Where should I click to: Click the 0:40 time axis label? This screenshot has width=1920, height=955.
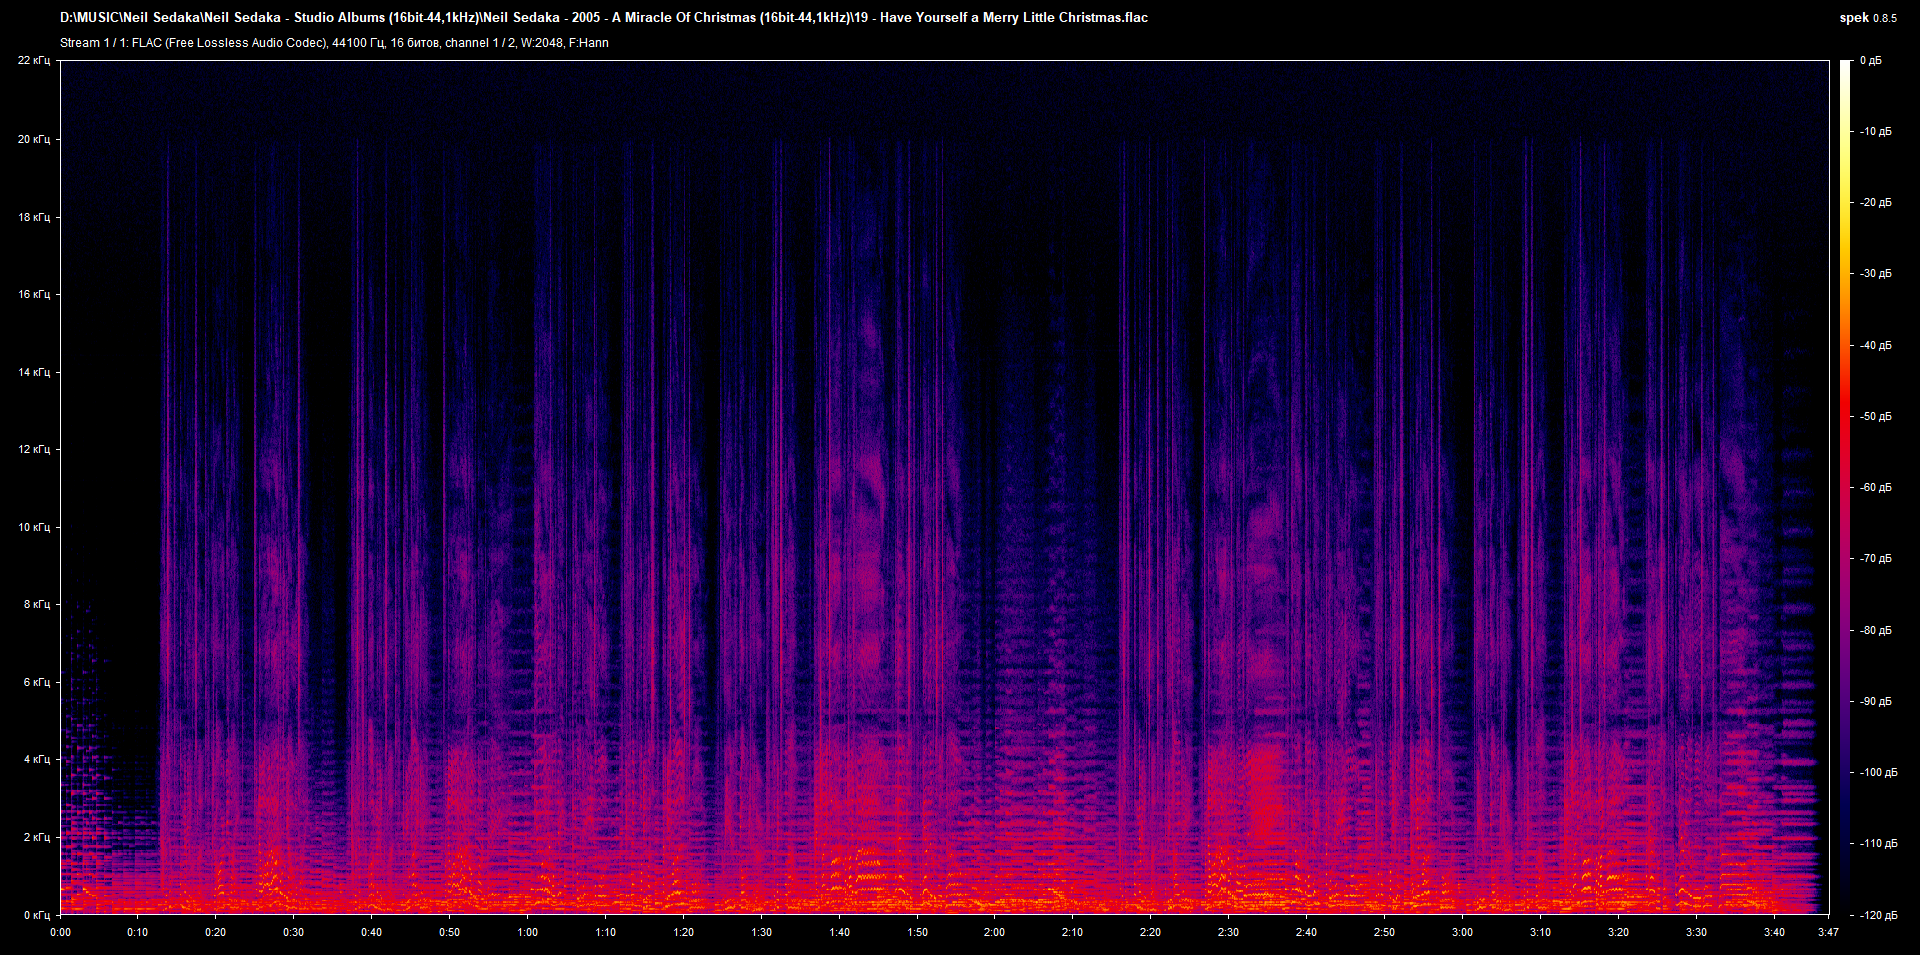372,932
